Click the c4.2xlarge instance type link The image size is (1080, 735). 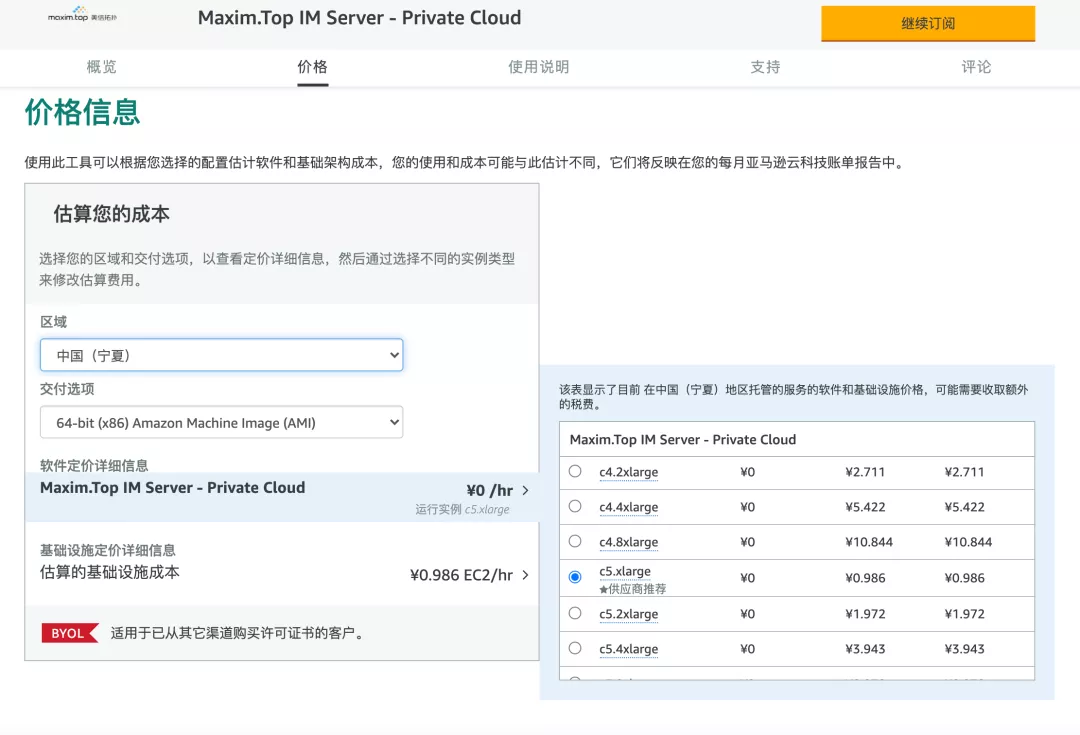tap(629, 472)
